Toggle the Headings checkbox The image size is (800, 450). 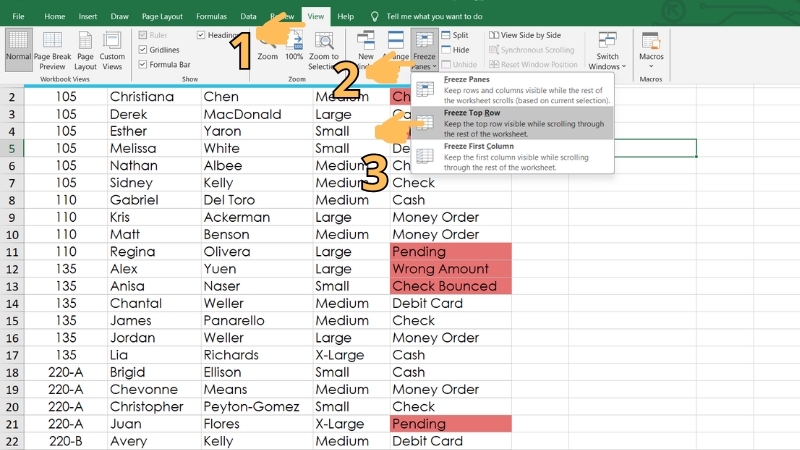click(x=202, y=35)
